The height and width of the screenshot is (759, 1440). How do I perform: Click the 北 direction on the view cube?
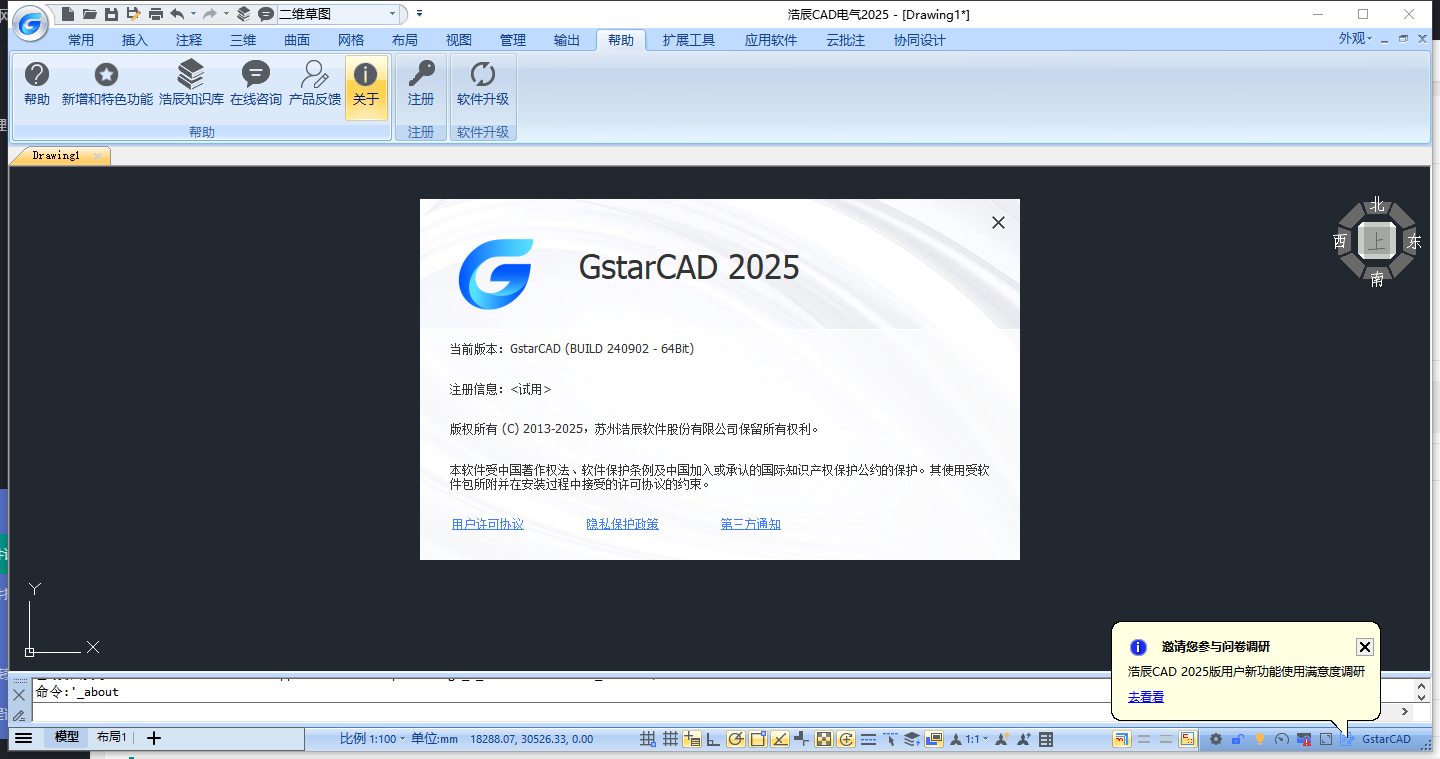(1377, 205)
